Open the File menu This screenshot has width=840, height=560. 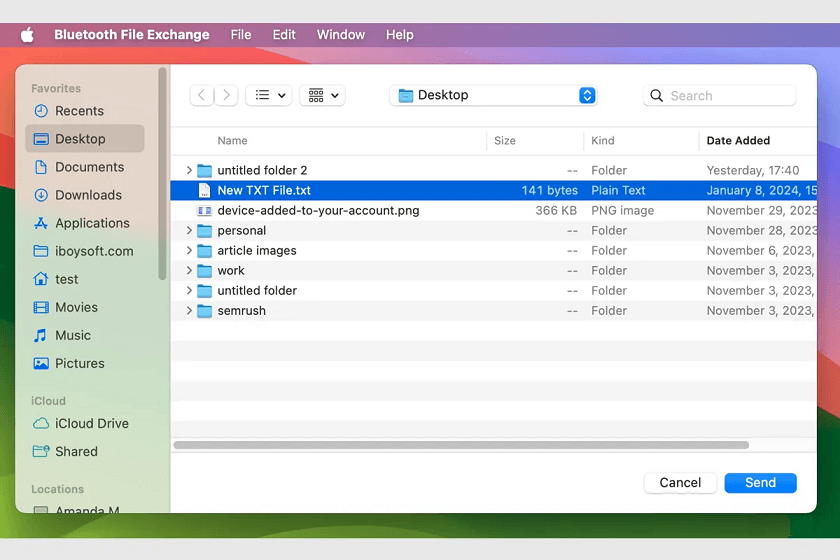pos(241,35)
